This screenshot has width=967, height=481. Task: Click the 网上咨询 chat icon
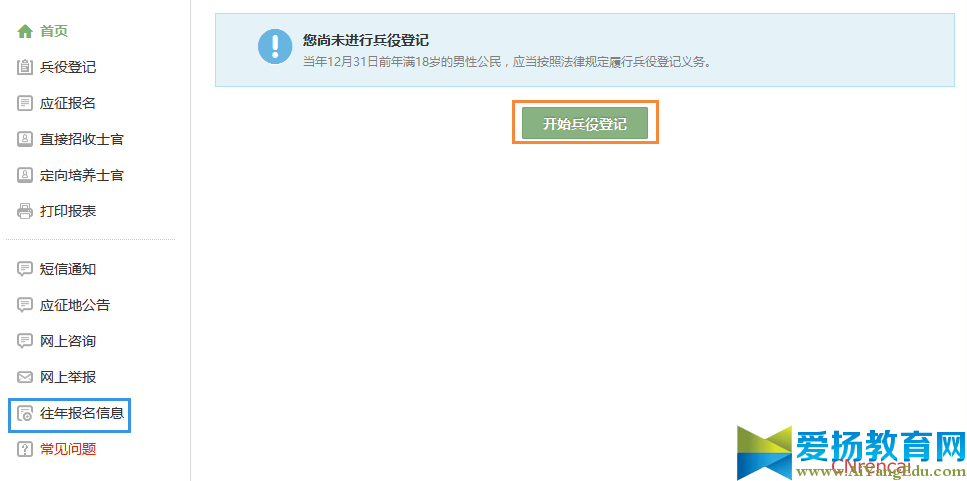pos(25,341)
